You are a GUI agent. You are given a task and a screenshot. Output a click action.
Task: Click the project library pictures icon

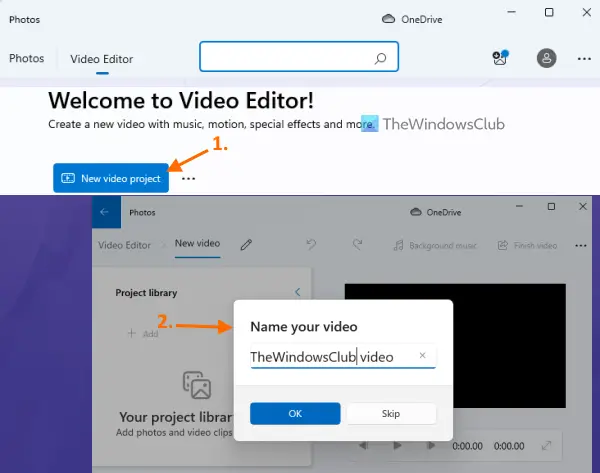(197, 385)
